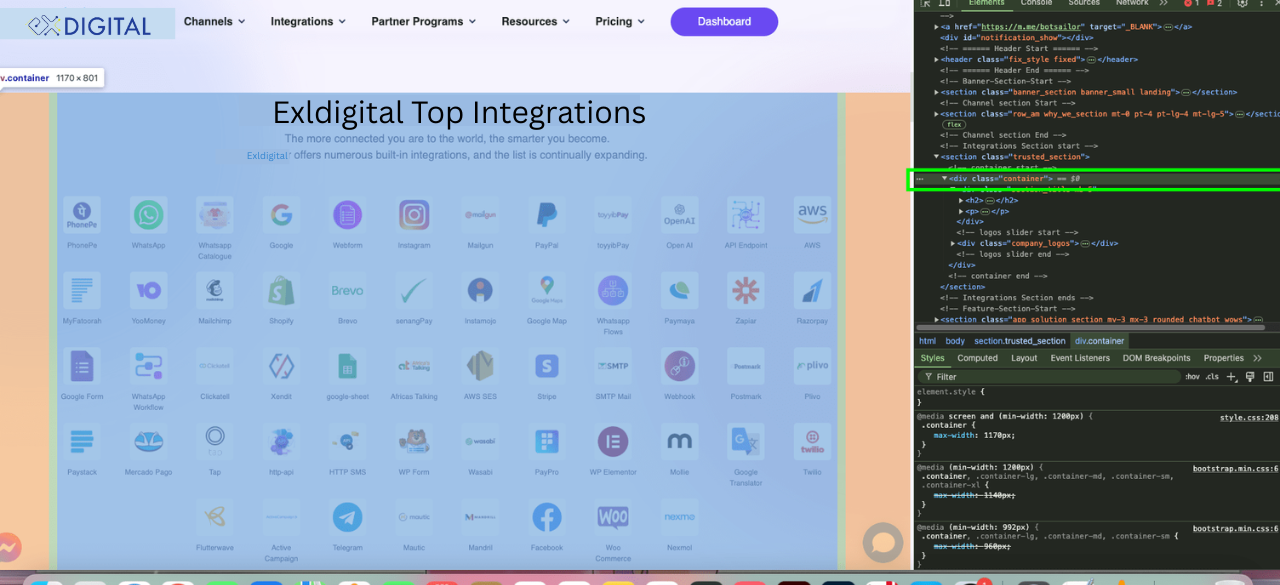Image resolution: width=1280 pixels, height=585 pixels.
Task: Click the Razorpay integration icon
Action: [812, 290]
